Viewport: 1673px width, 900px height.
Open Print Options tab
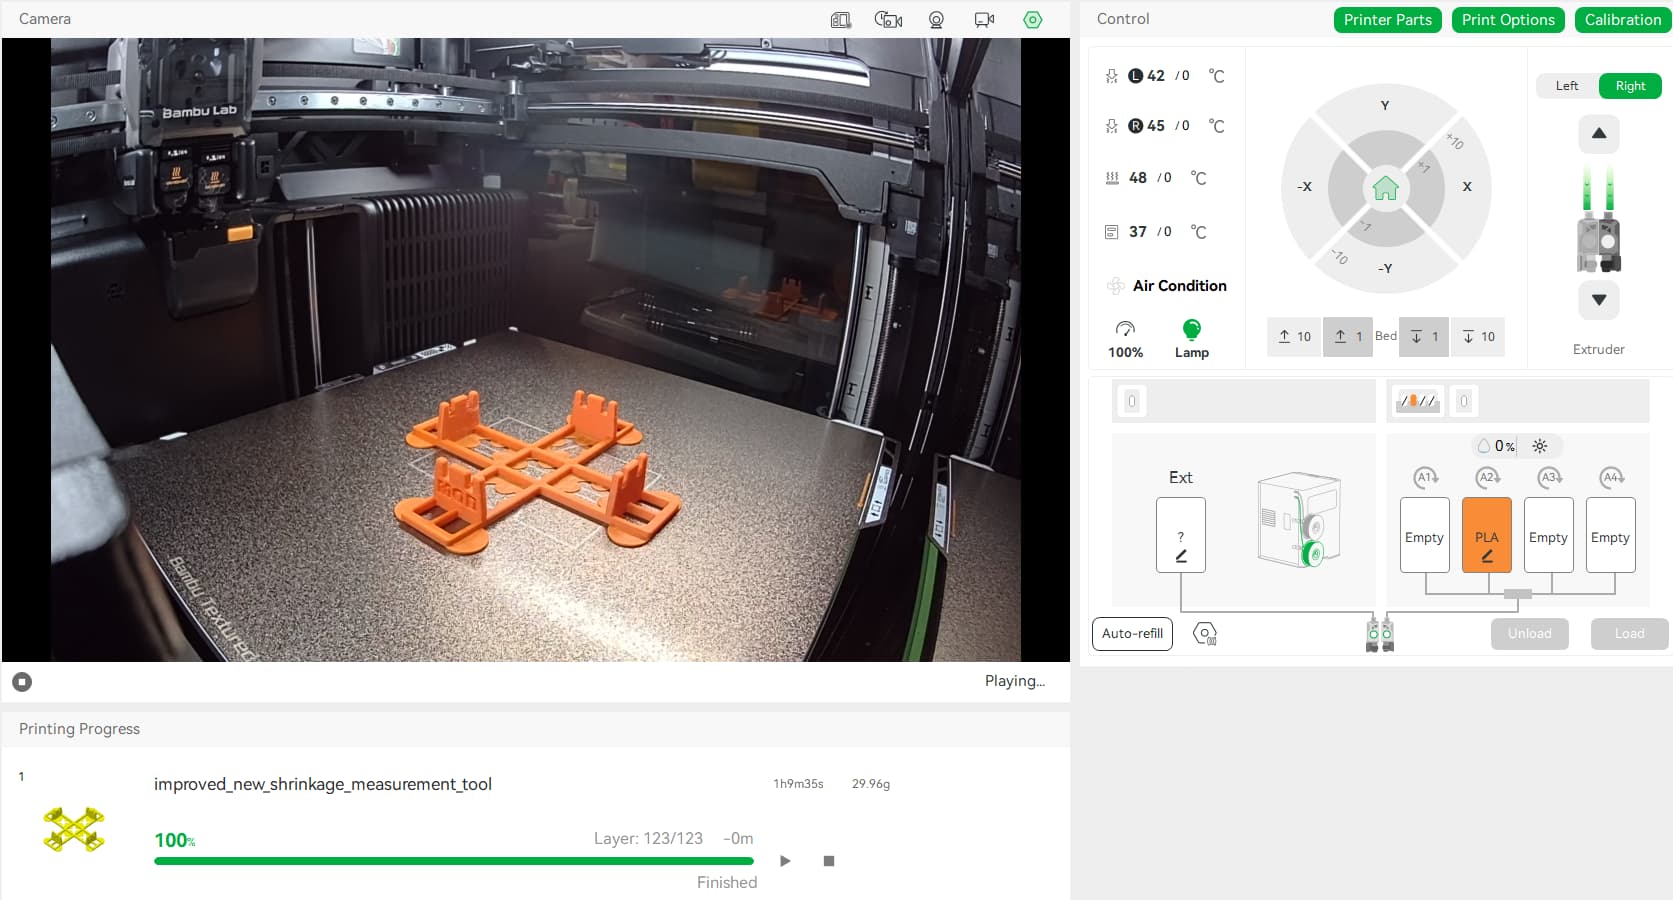[x=1507, y=20]
